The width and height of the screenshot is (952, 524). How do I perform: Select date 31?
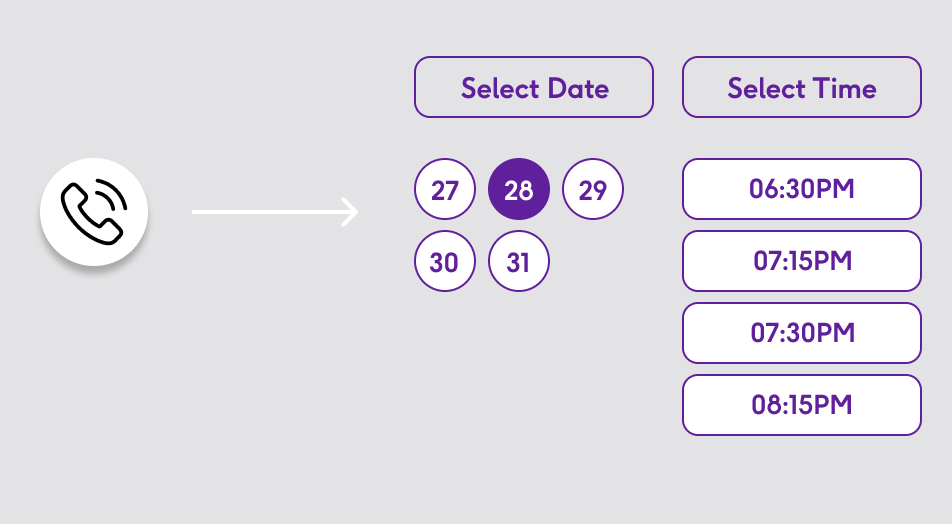pos(519,262)
